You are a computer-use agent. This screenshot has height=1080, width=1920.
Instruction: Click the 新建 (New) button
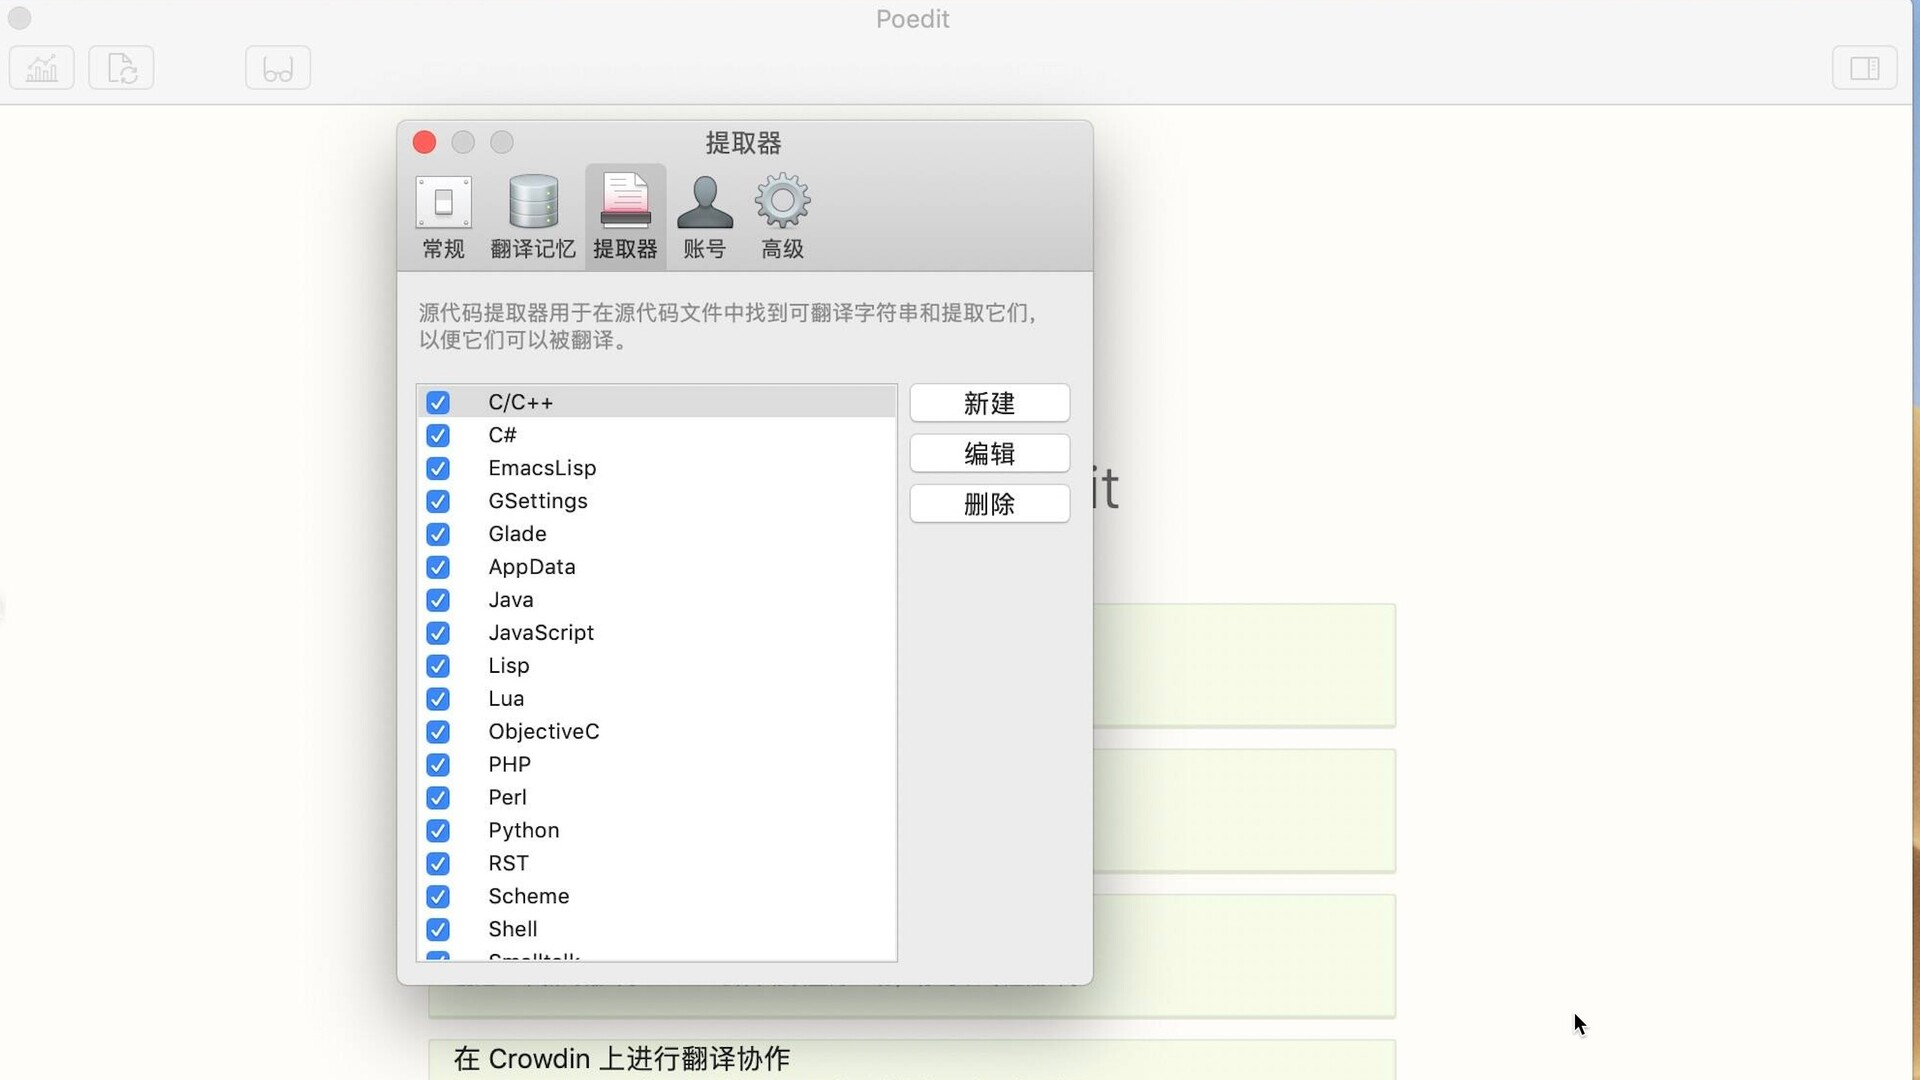click(x=989, y=403)
